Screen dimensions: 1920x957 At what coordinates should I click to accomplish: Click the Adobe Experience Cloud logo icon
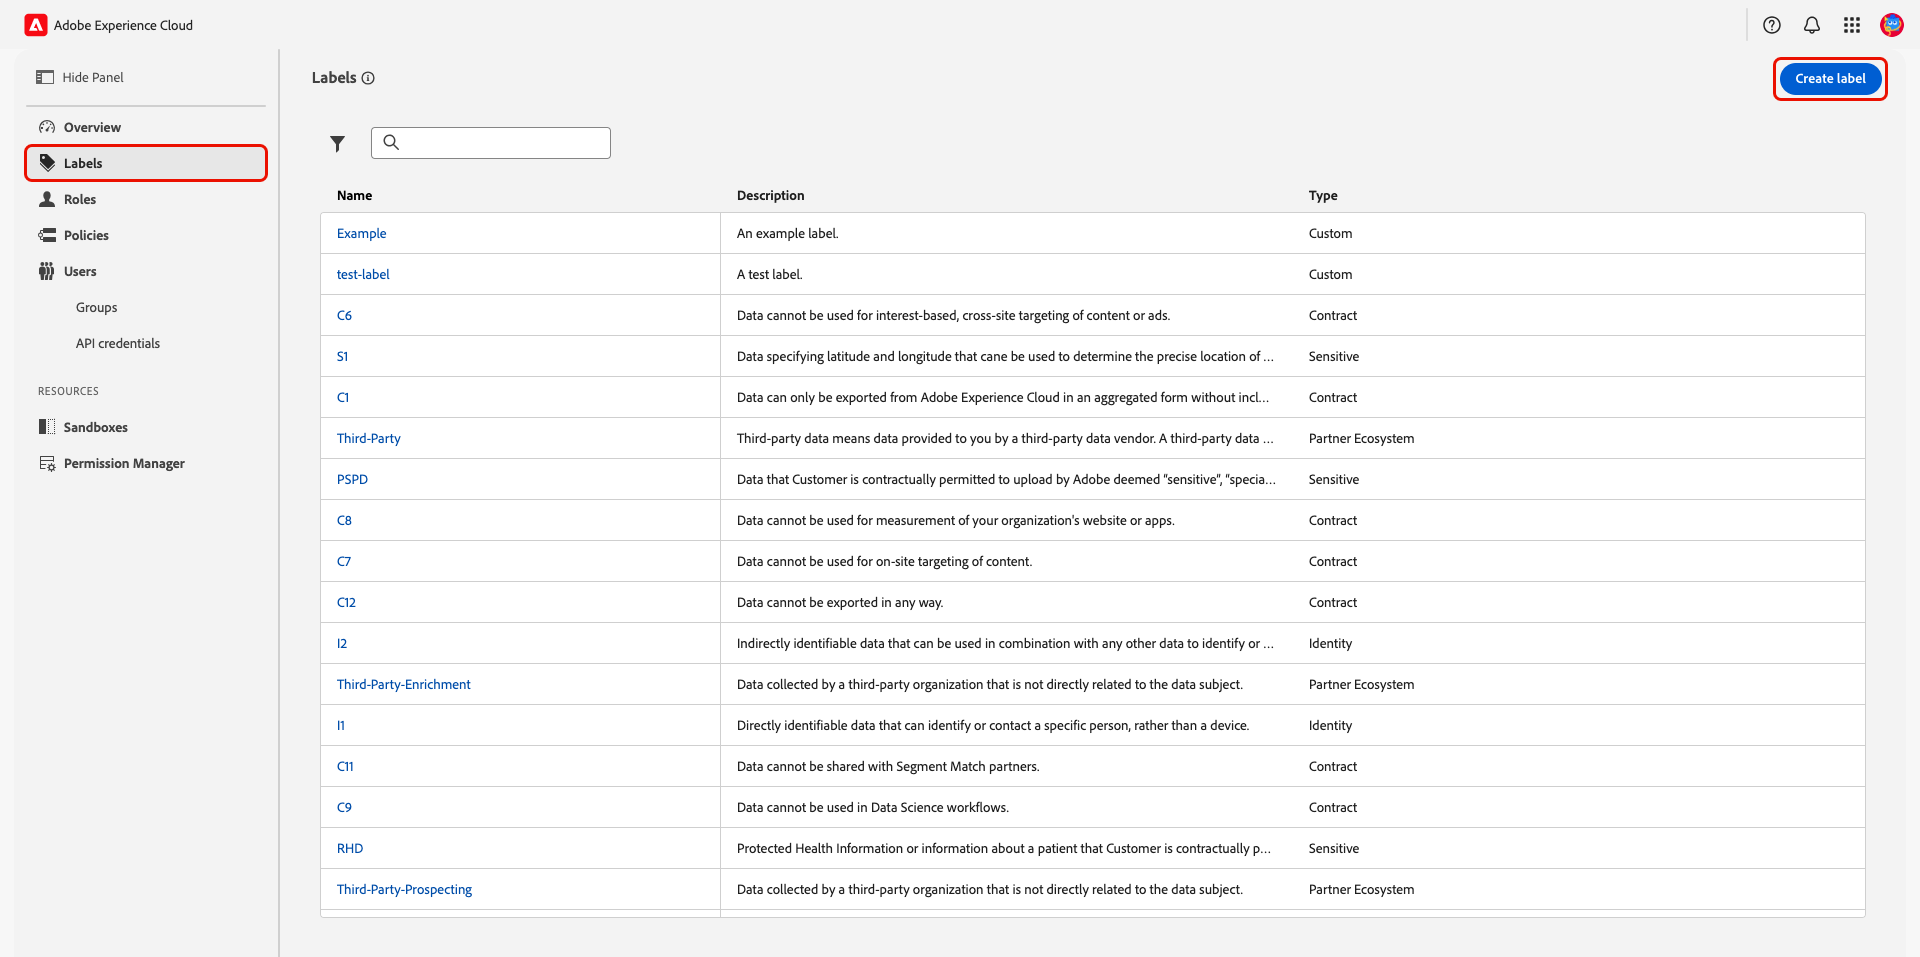click(x=36, y=25)
